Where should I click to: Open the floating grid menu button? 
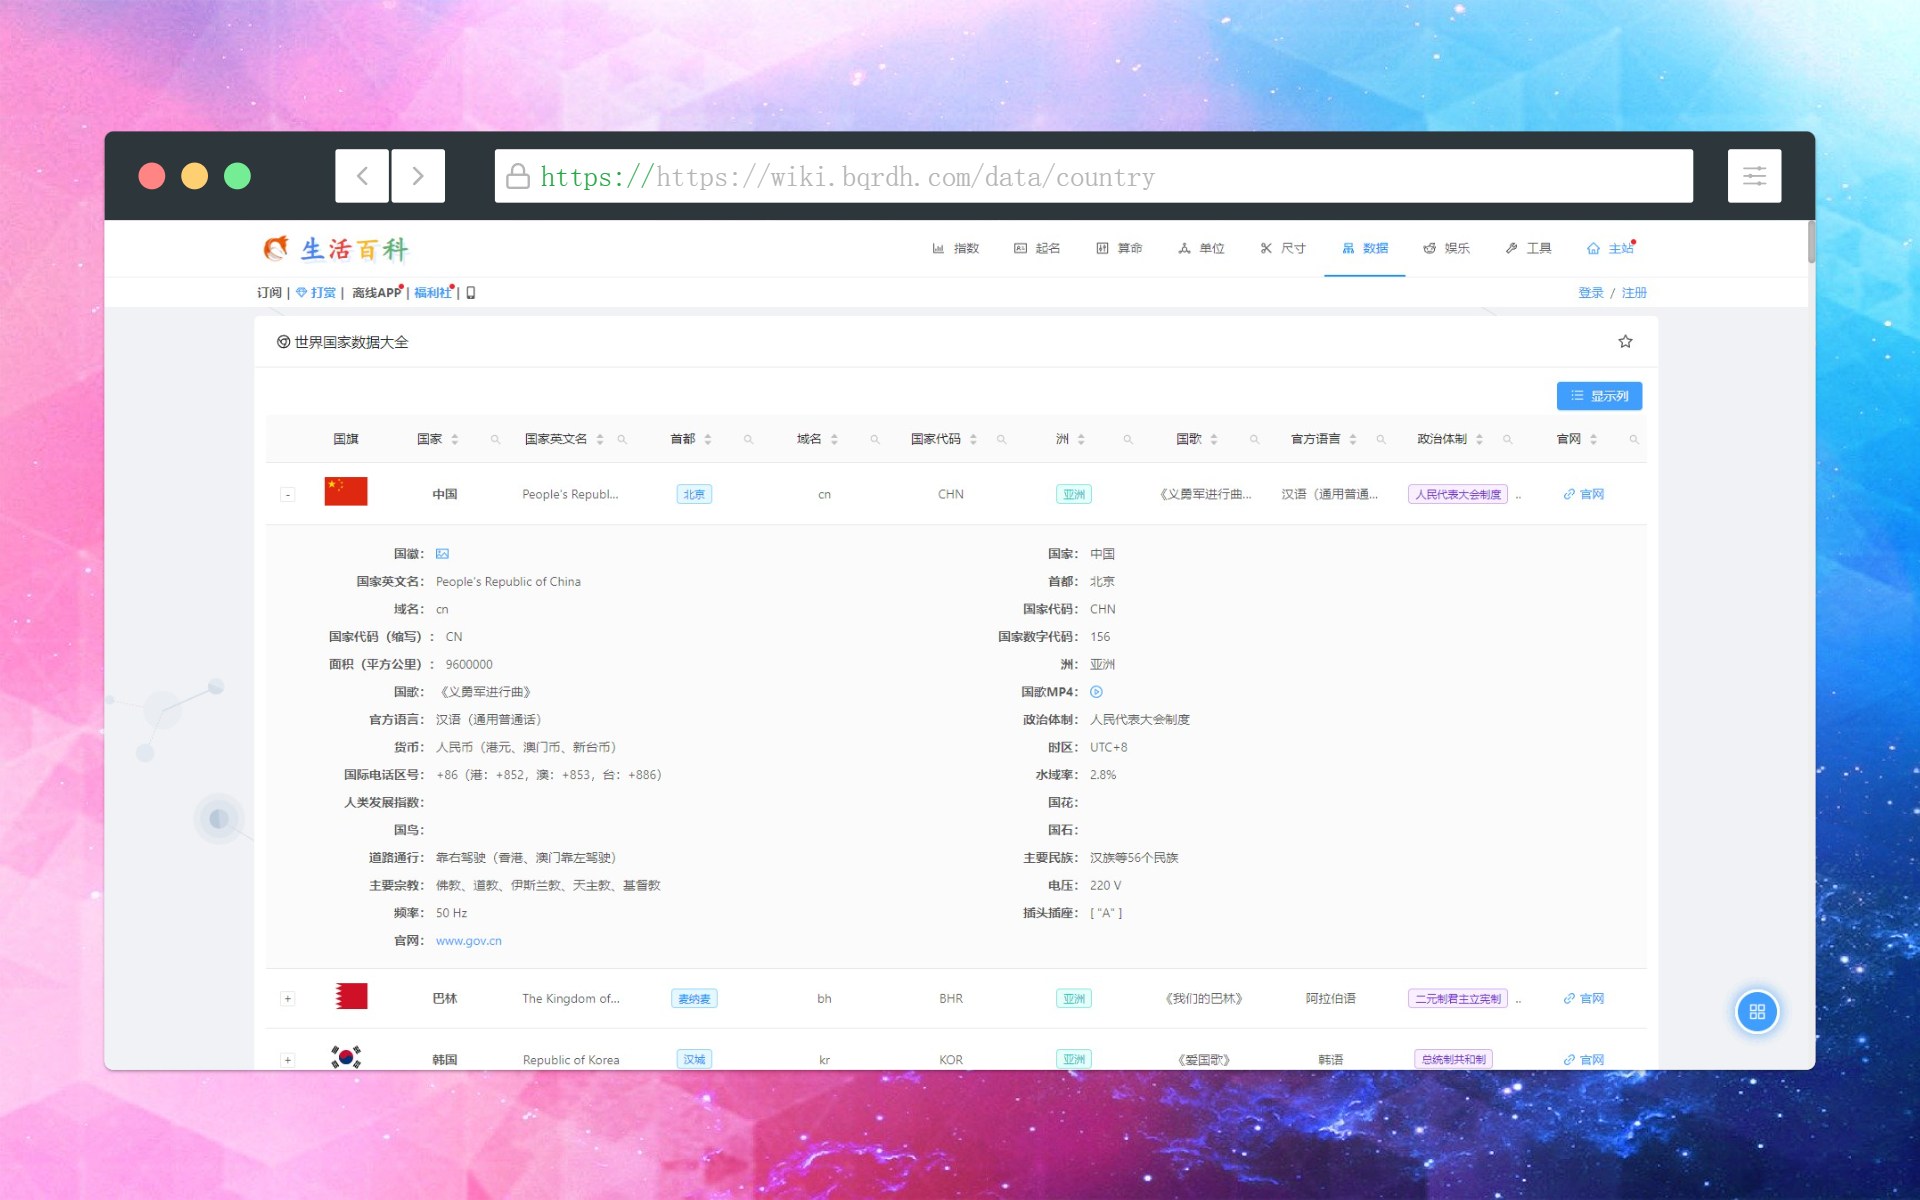tap(1757, 1012)
